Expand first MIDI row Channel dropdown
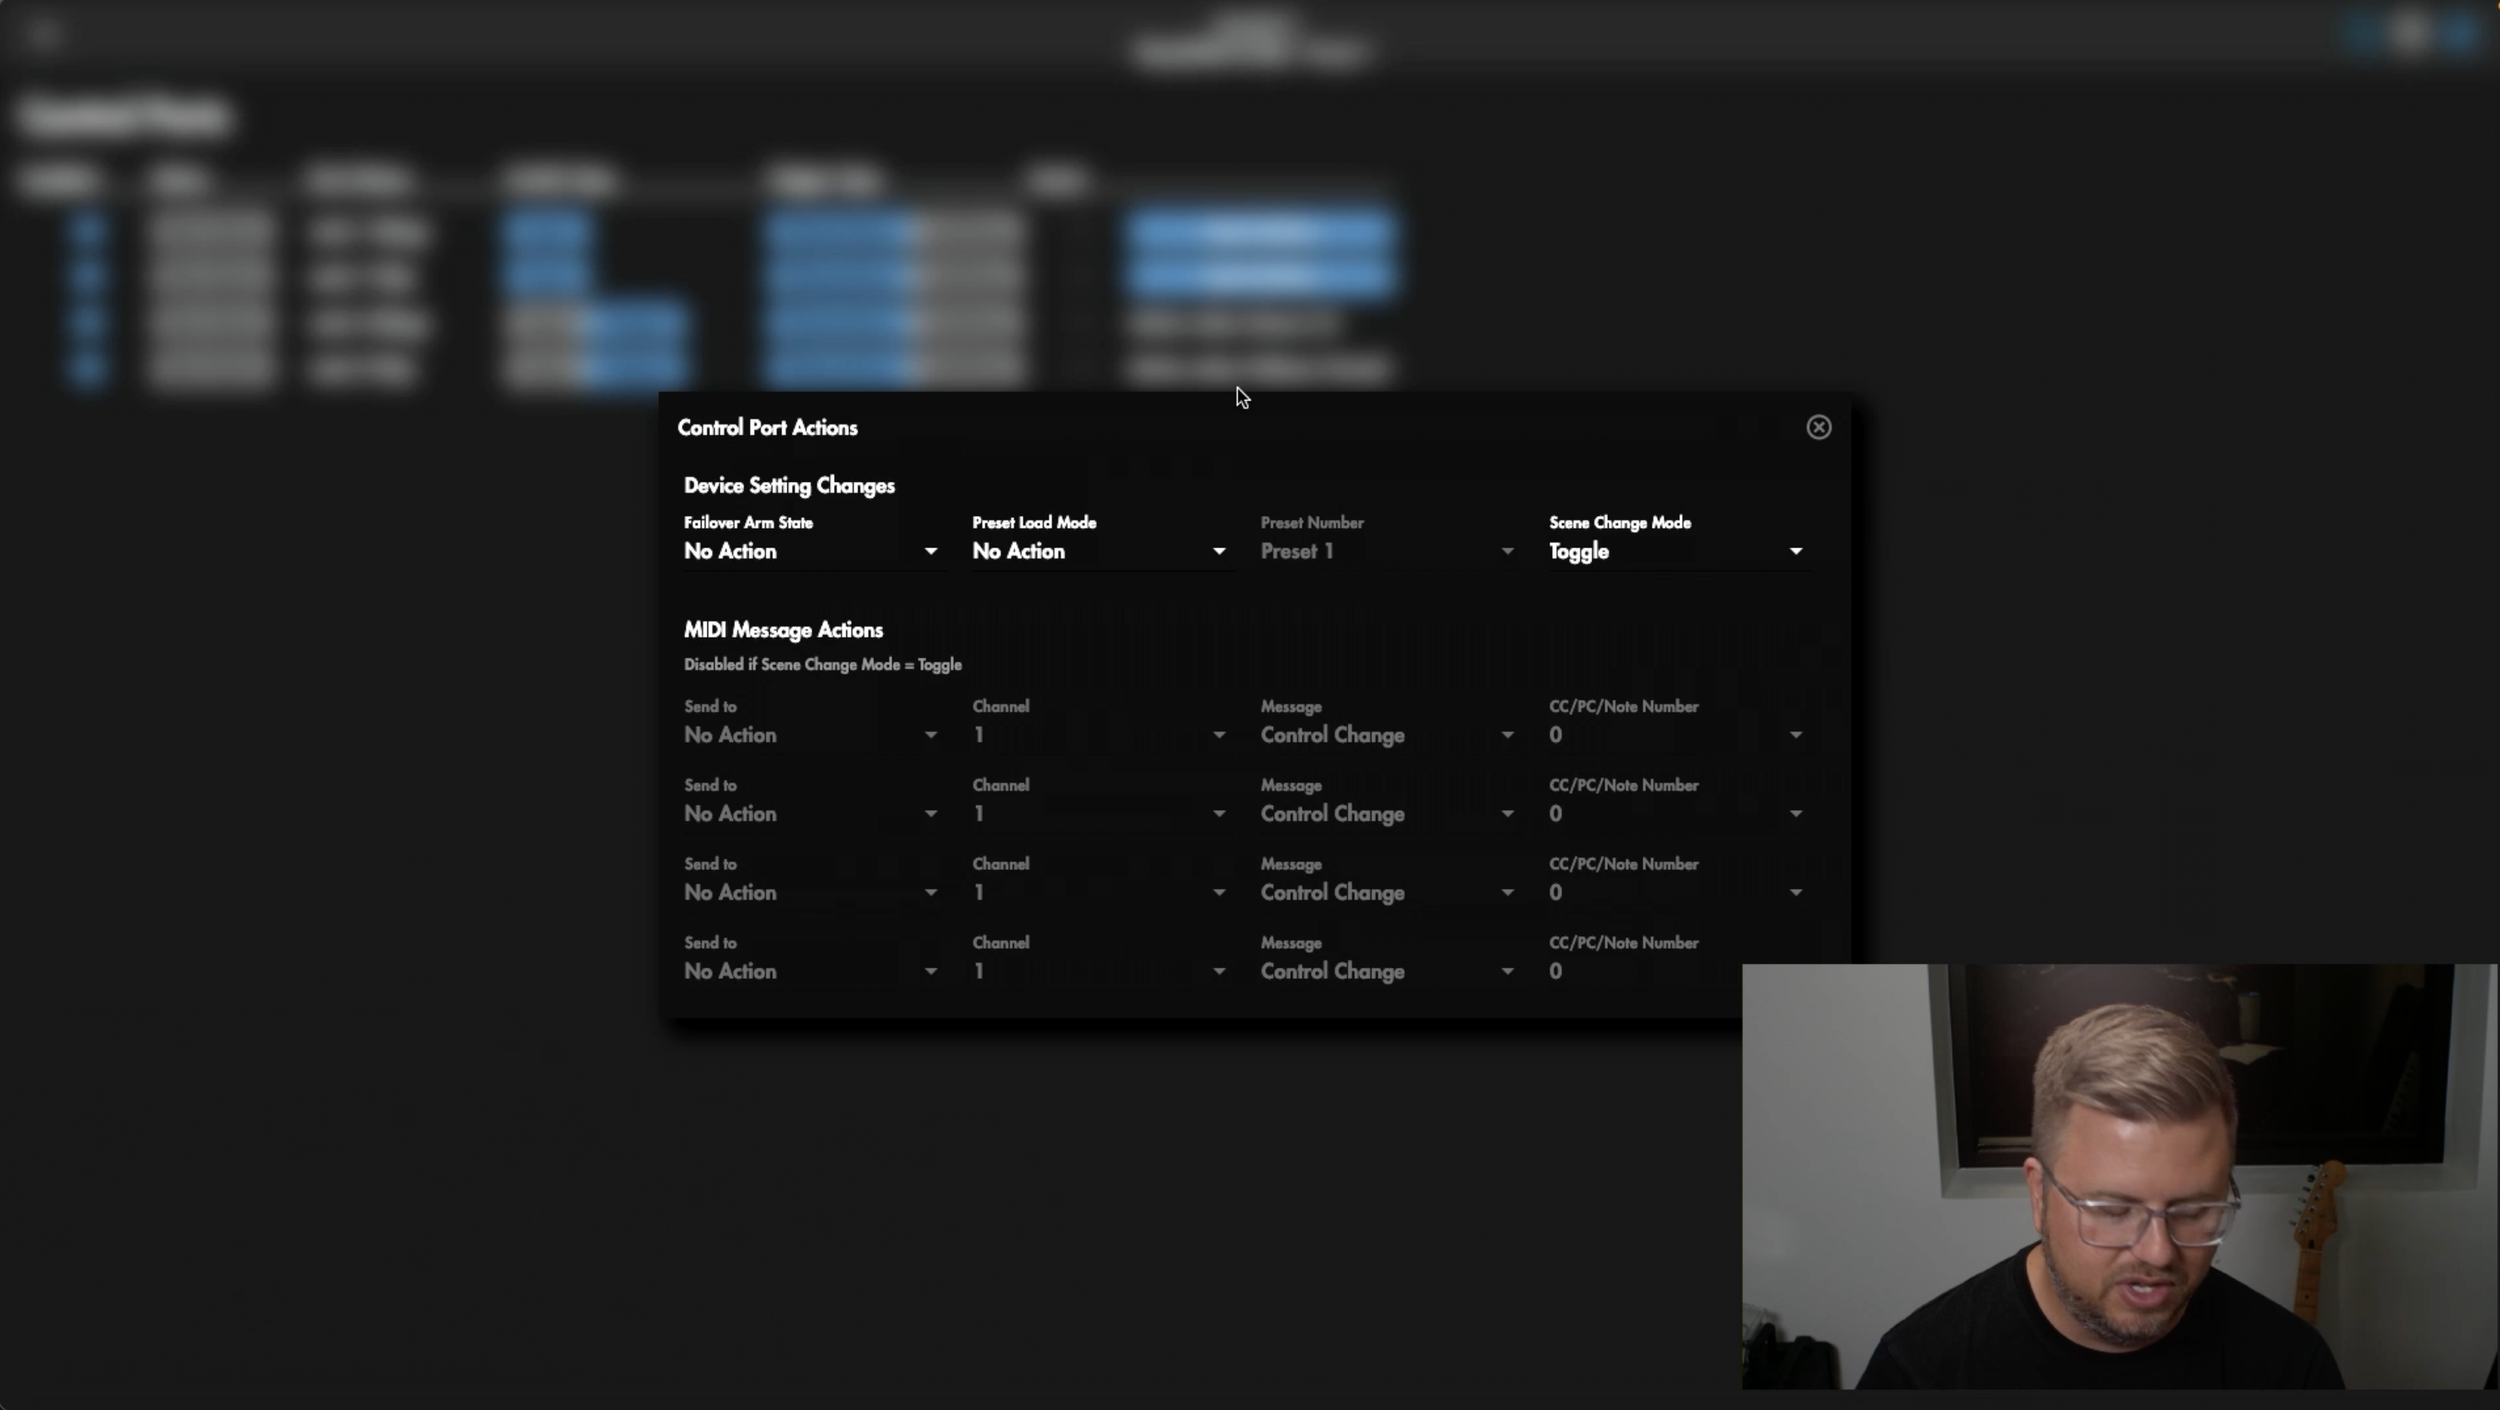 click(x=1098, y=735)
